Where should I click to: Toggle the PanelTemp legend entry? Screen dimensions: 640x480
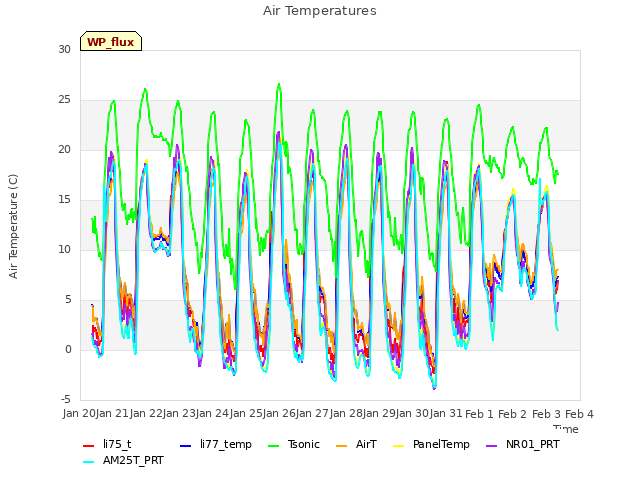(431, 444)
